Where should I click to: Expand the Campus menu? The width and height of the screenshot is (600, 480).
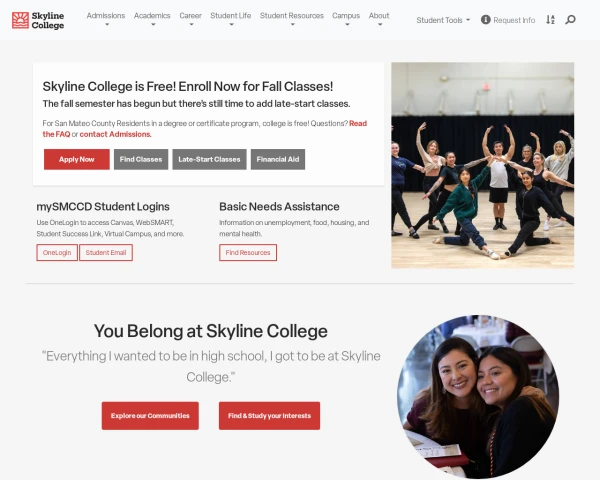pyautogui.click(x=346, y=19)
